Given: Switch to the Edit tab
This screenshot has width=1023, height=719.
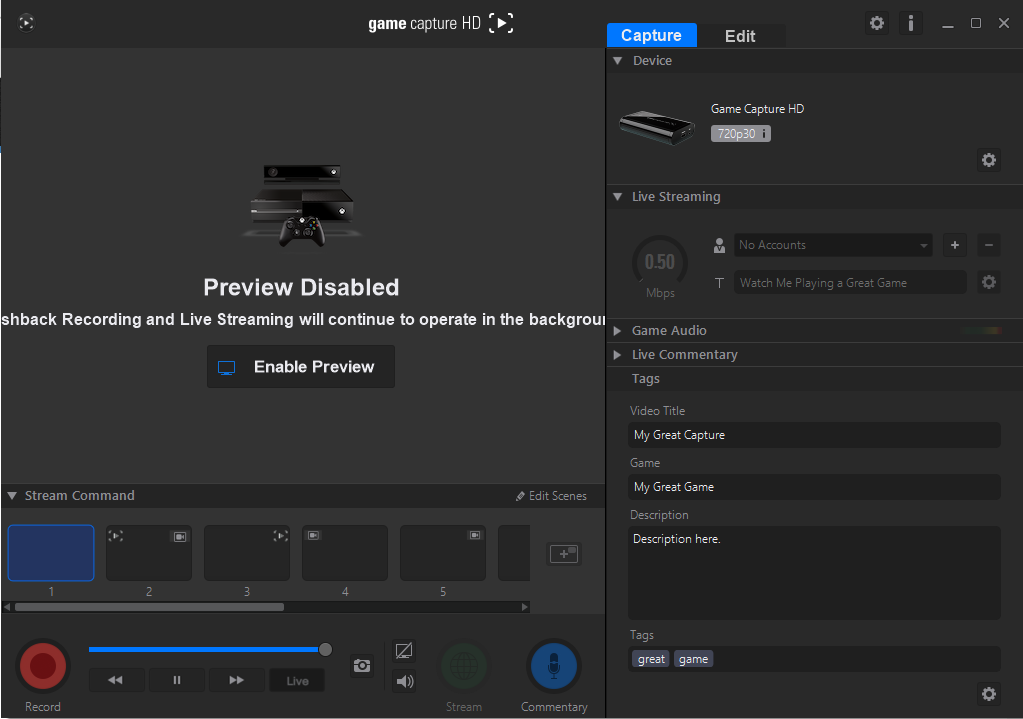Looking at the screenshot, I should 740,36.
